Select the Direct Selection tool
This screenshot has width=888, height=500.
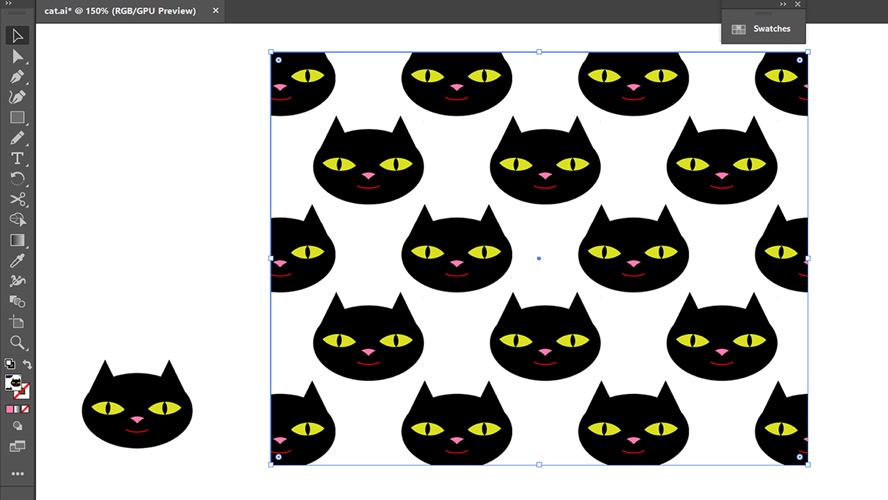[x=18, y=56]
